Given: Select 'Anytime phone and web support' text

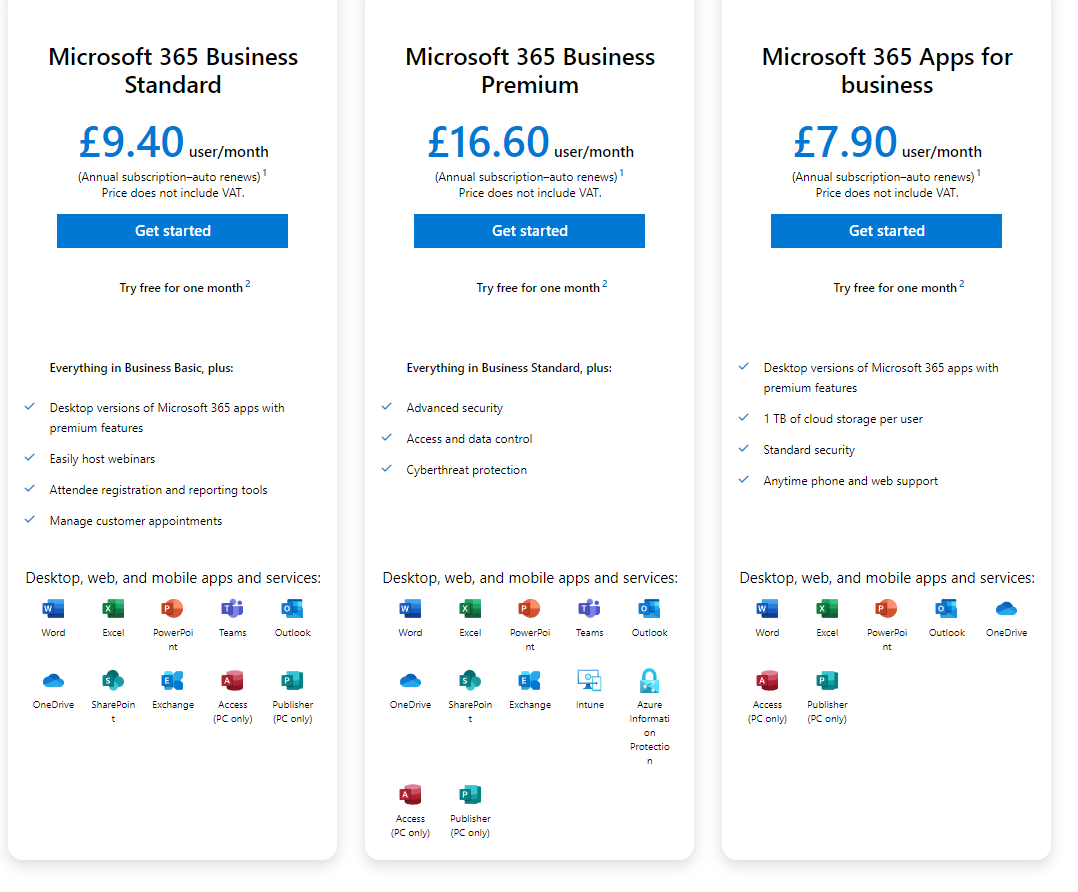Looking at the screenshot, I should click(850, 481).
